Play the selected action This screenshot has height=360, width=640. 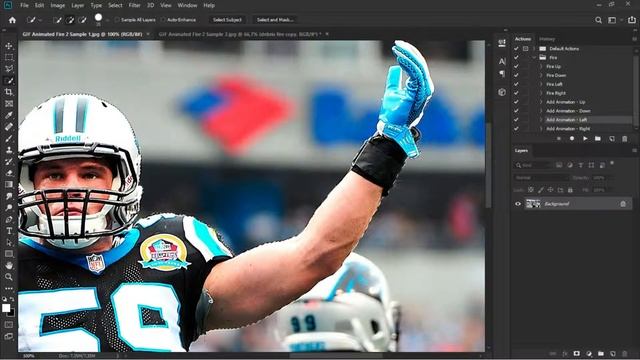[585, 139]
